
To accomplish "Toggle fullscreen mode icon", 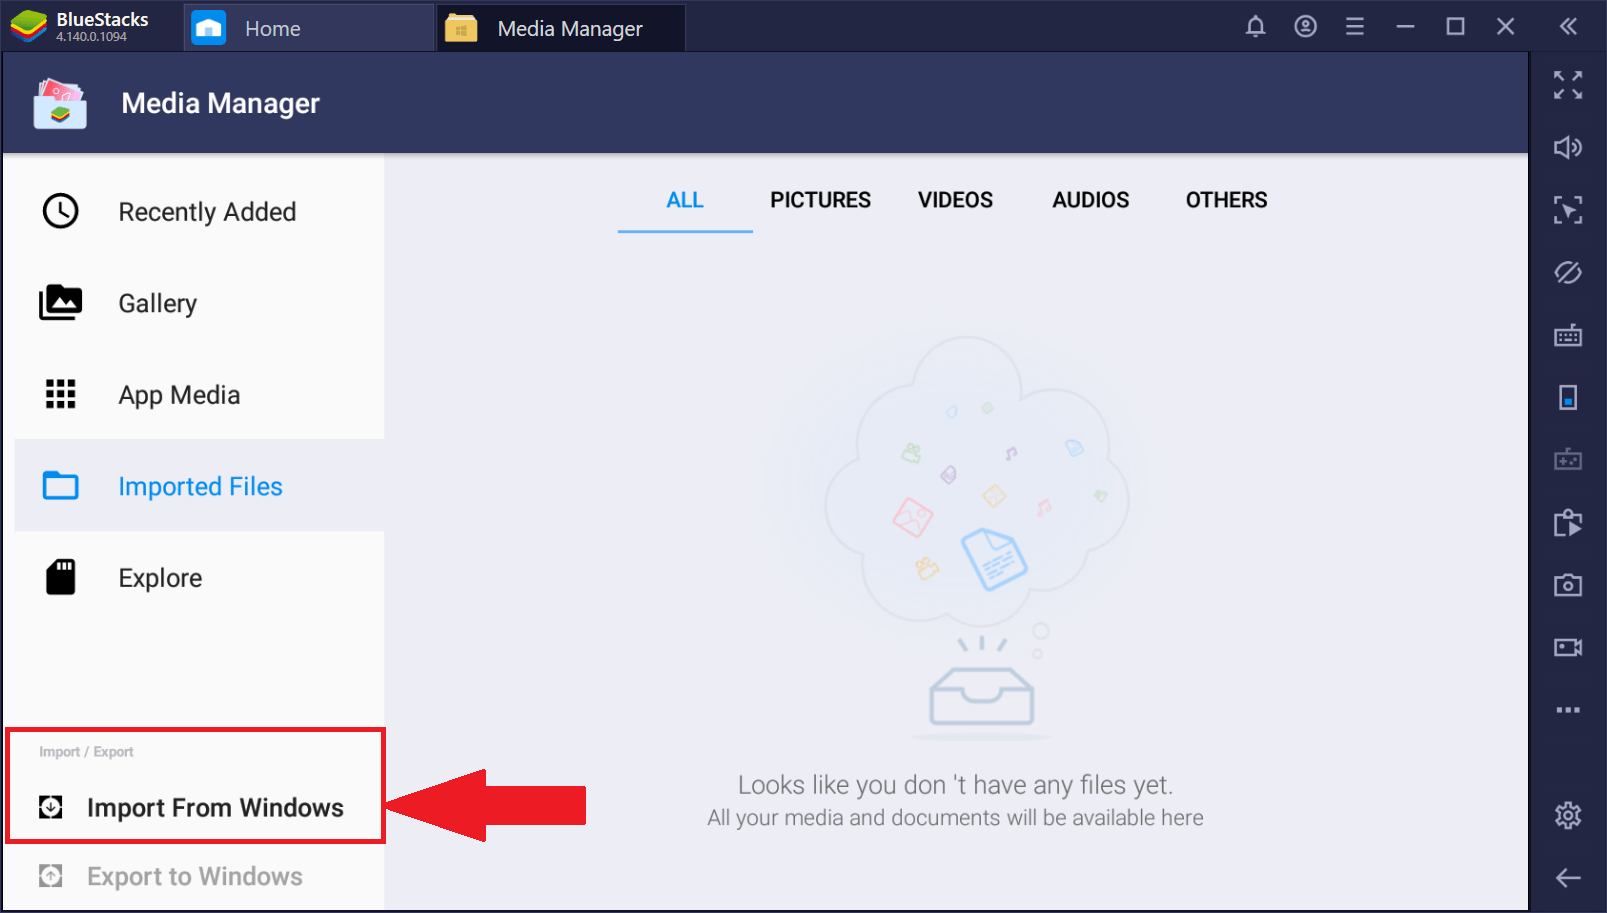I will [1568, 85].
